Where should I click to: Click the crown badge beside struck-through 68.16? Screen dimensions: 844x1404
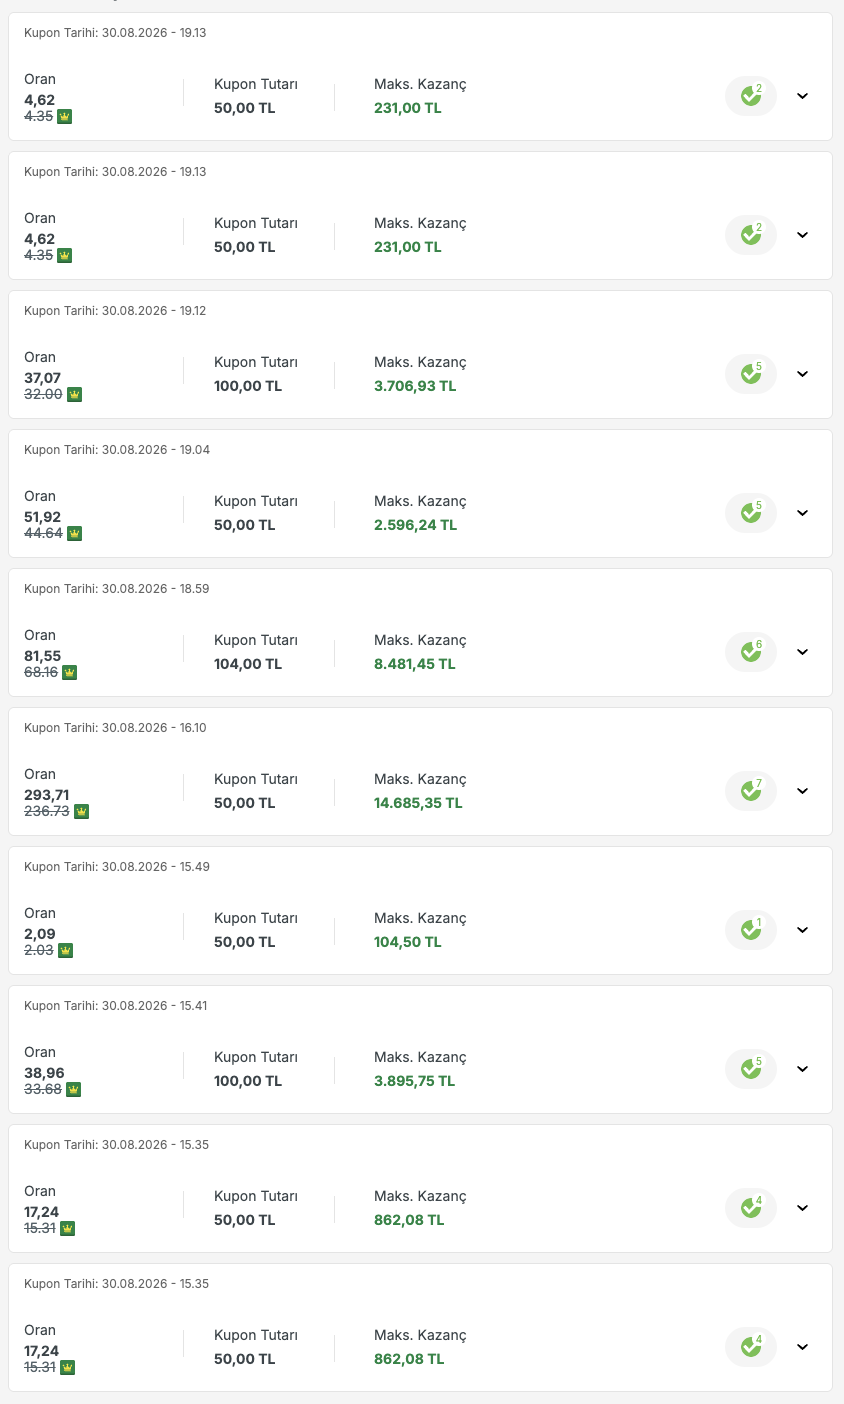point(69,672)
